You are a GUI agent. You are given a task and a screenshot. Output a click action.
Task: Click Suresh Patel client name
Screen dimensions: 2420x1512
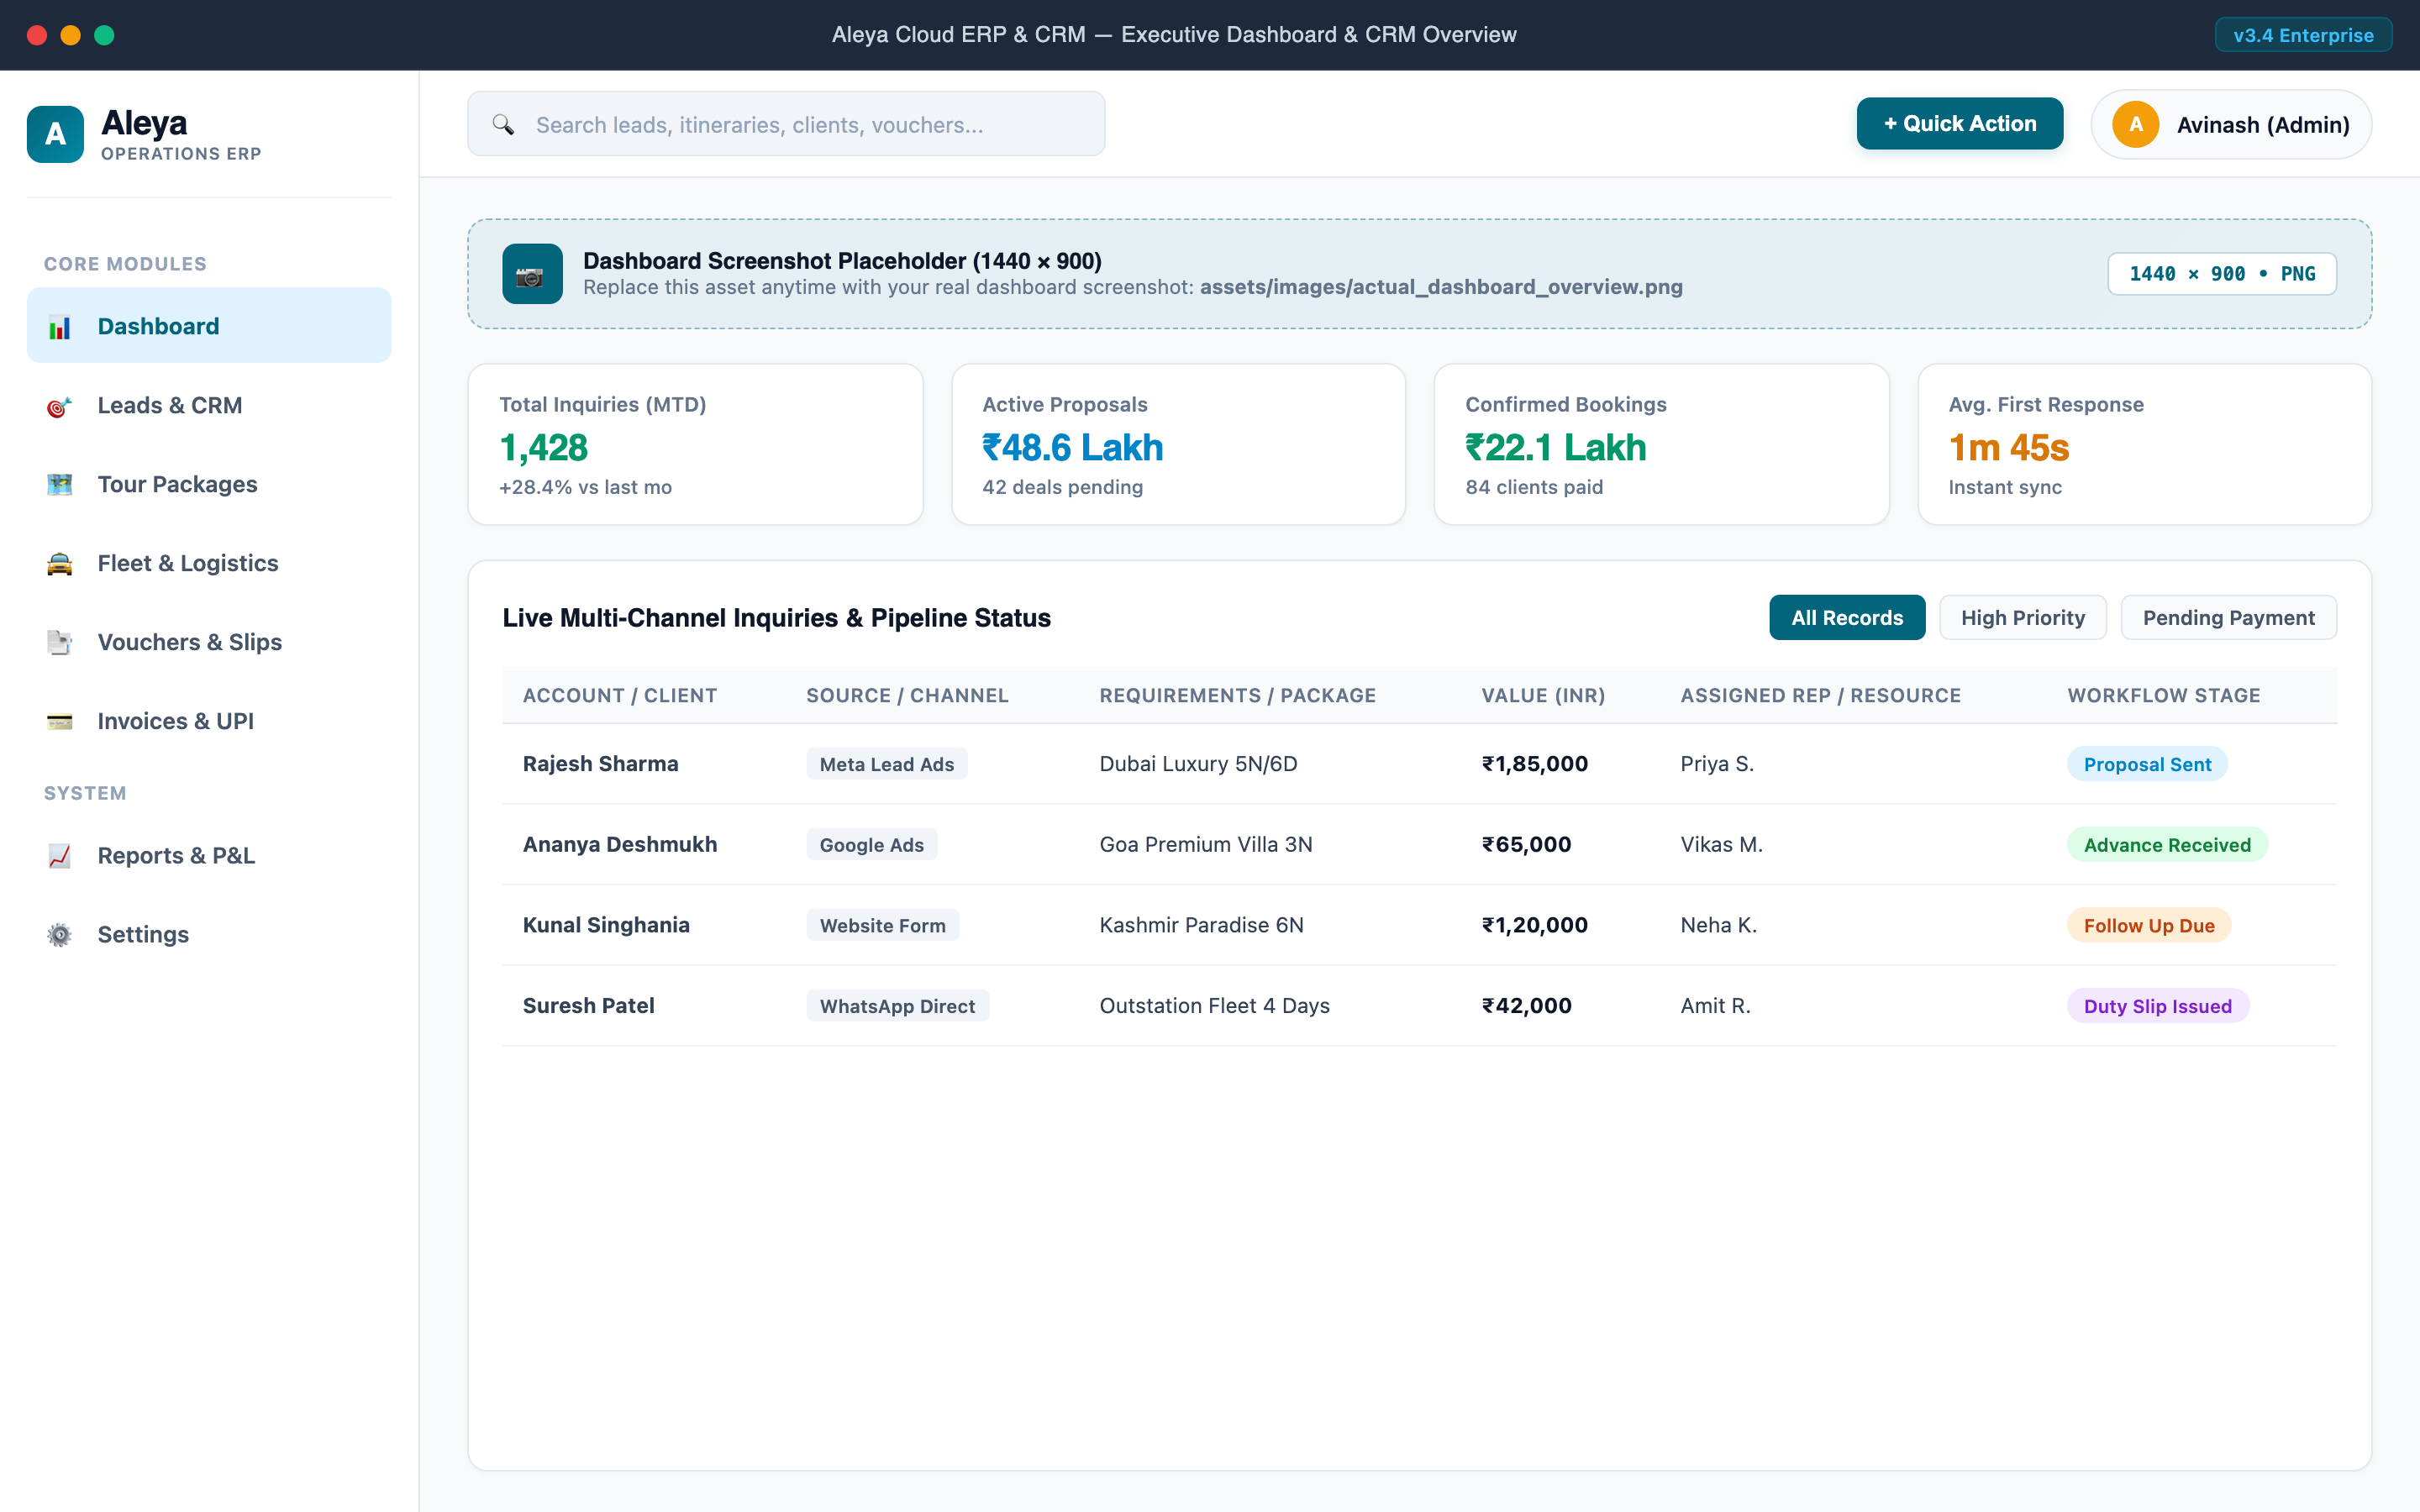(588, 1006)
